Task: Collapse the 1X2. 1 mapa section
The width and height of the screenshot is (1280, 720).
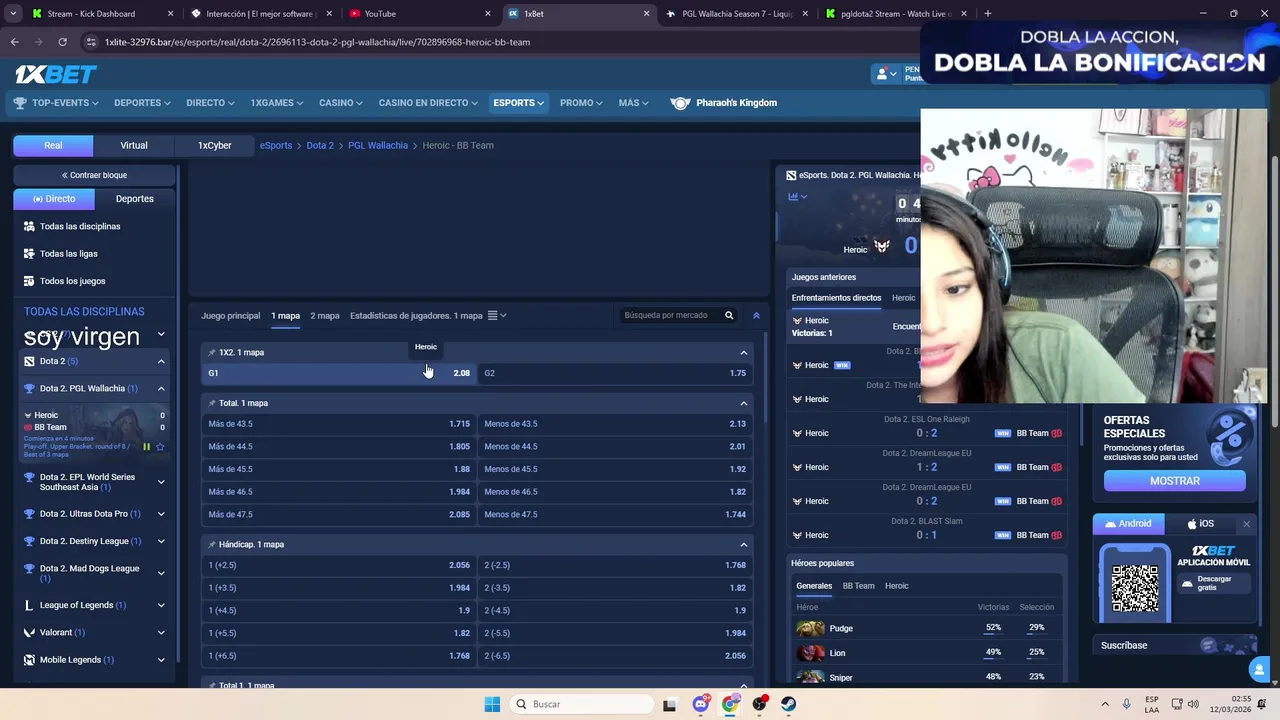Action: pyautogui.click(x=743, y=352)
